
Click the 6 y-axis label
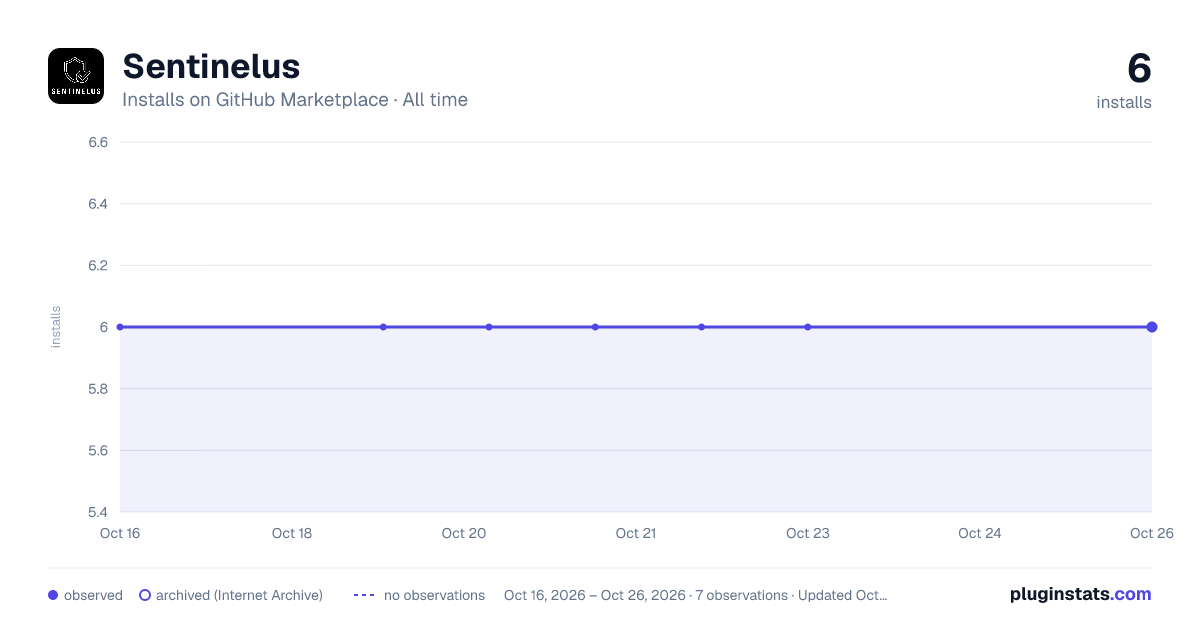click(x=103, y=327)
